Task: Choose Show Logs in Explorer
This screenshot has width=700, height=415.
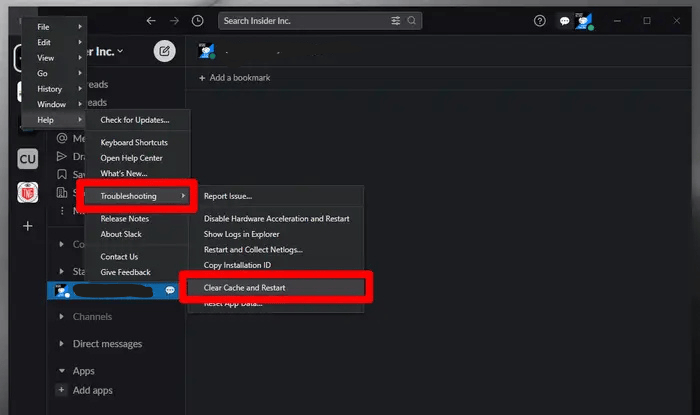Action: [x=242, y=234]
